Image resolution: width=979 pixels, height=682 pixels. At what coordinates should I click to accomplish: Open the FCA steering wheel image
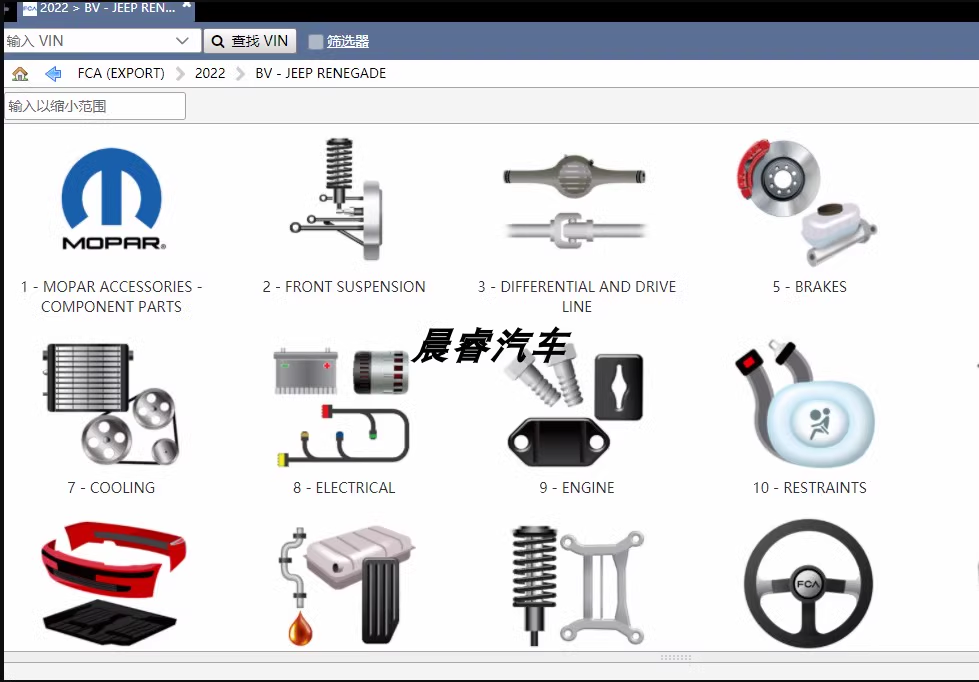(x=808, y=583)
